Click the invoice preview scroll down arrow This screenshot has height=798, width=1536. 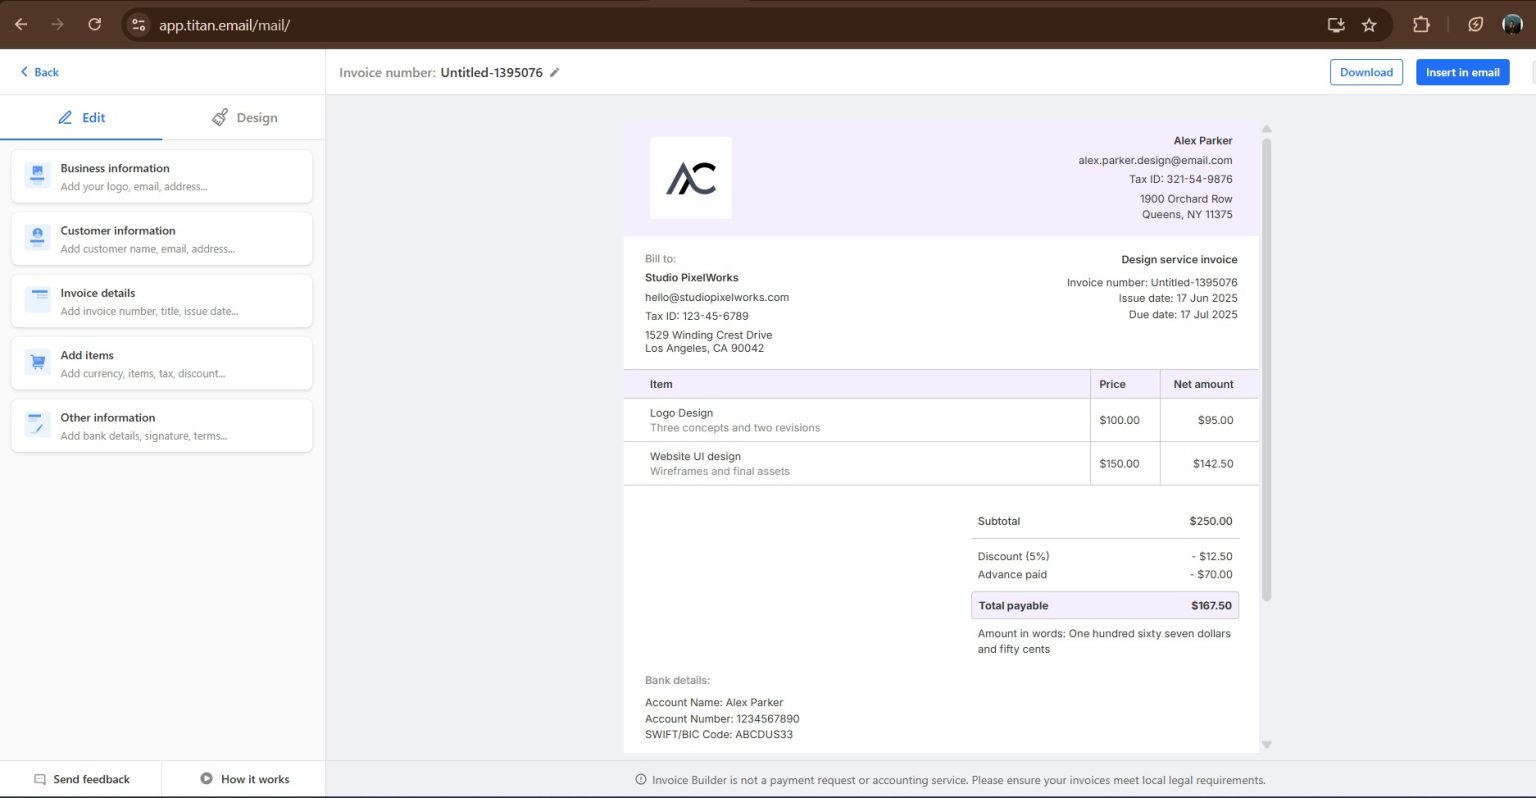tap(1266, 744)
